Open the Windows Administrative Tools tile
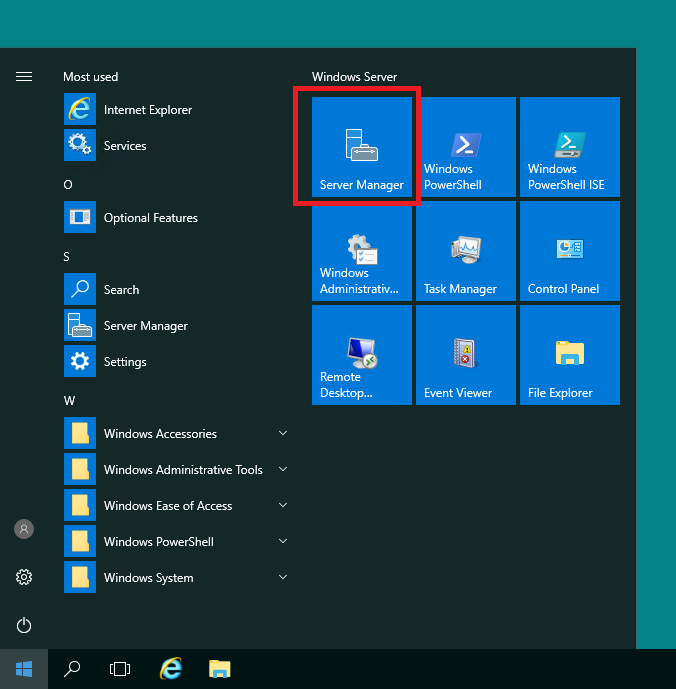Viewport: 676px width, 689px height. (362, 251)
